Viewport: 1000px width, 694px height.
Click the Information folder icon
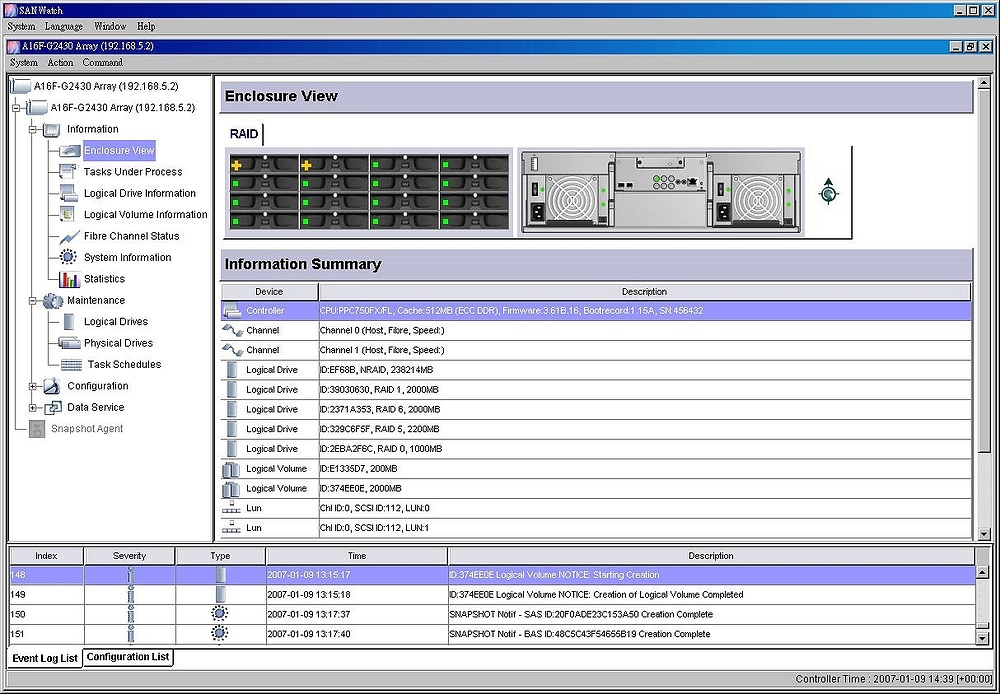click(x=52, y=129)
